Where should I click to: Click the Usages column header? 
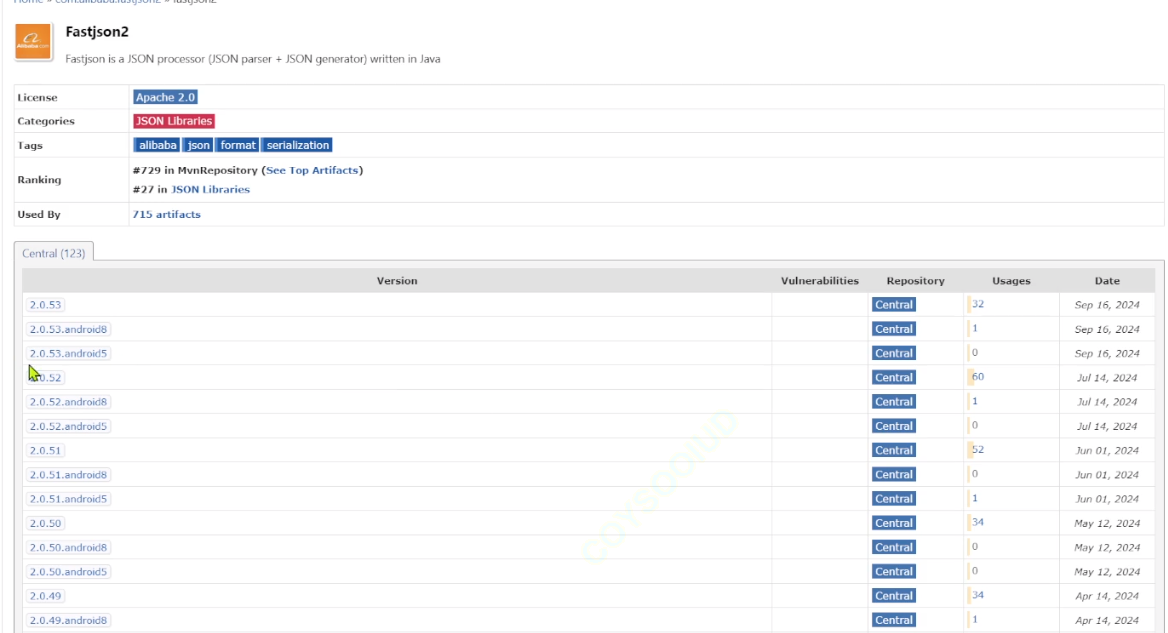[1011, 281]
